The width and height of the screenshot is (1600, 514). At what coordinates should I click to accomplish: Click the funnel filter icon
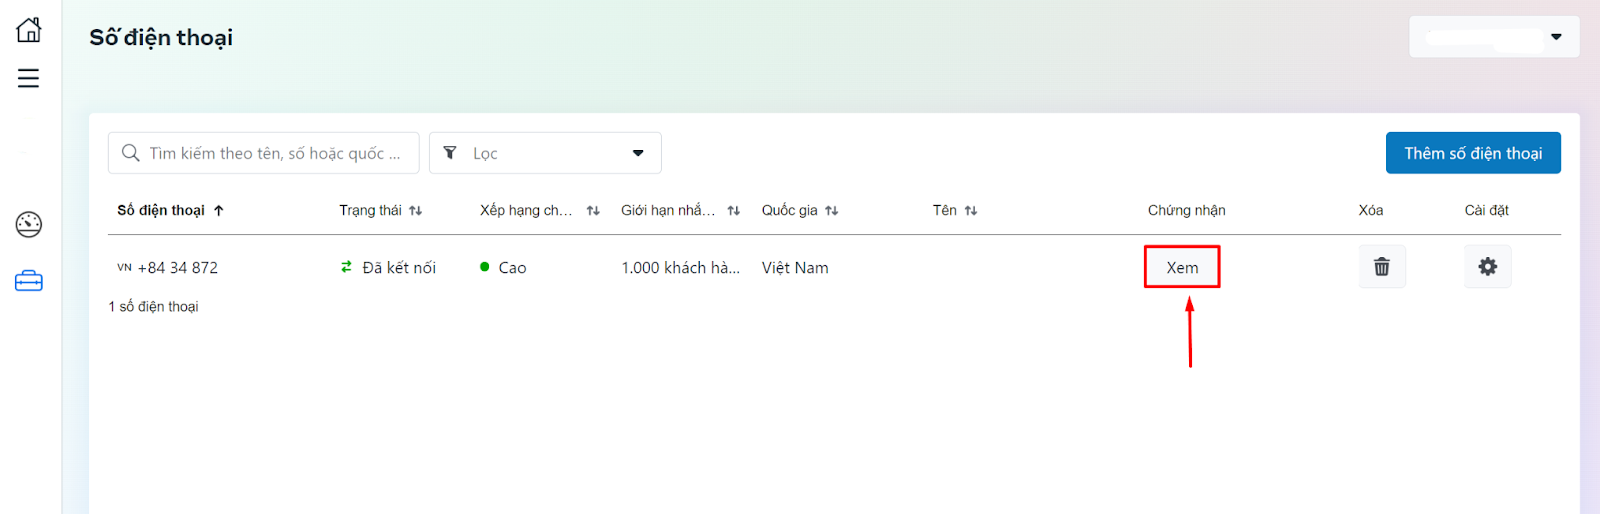click(450, 153)
